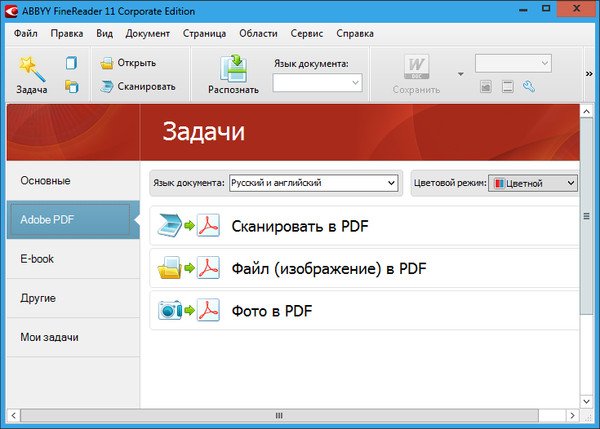Screen dimensions: 600x429
Task: Click the vertical scrollbar thumb
Action: [x=586, y=216]
